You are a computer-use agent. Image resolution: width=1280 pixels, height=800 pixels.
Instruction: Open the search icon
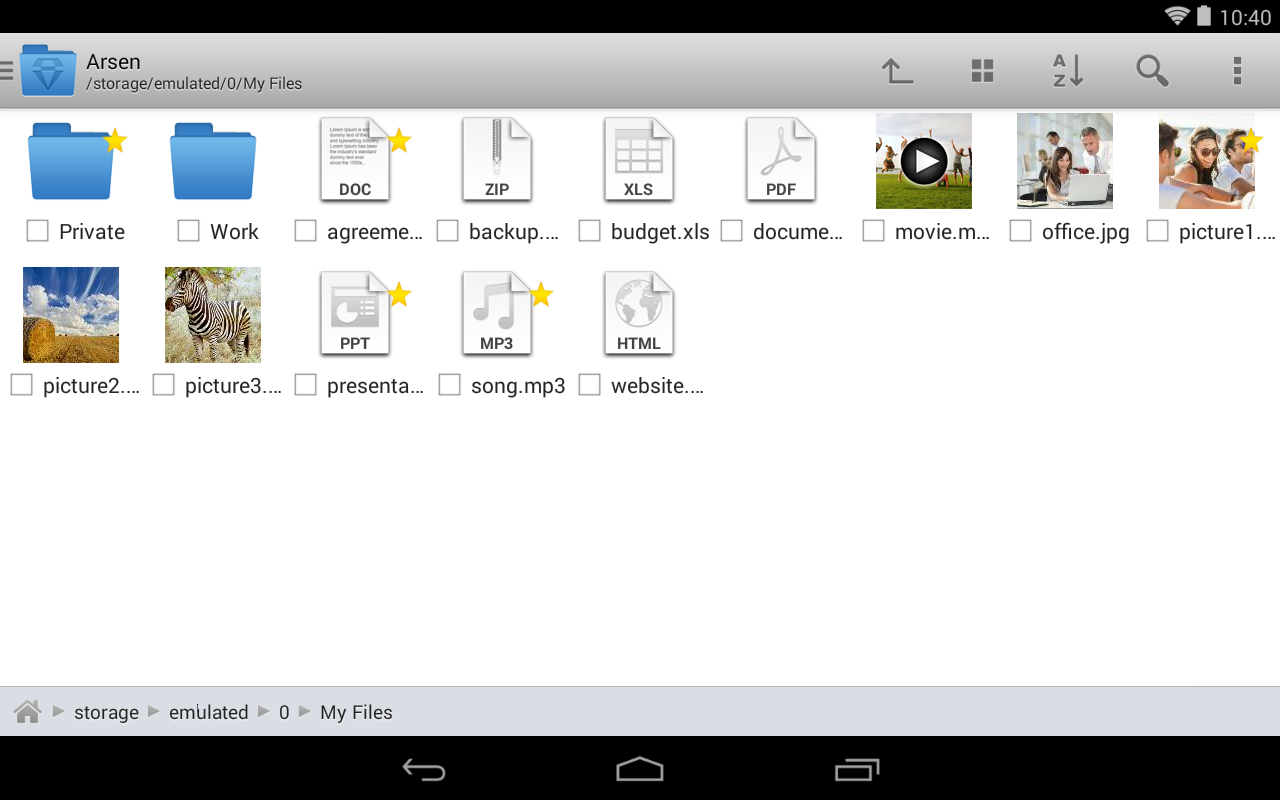pyautogui.click(x=1152, y=70)
